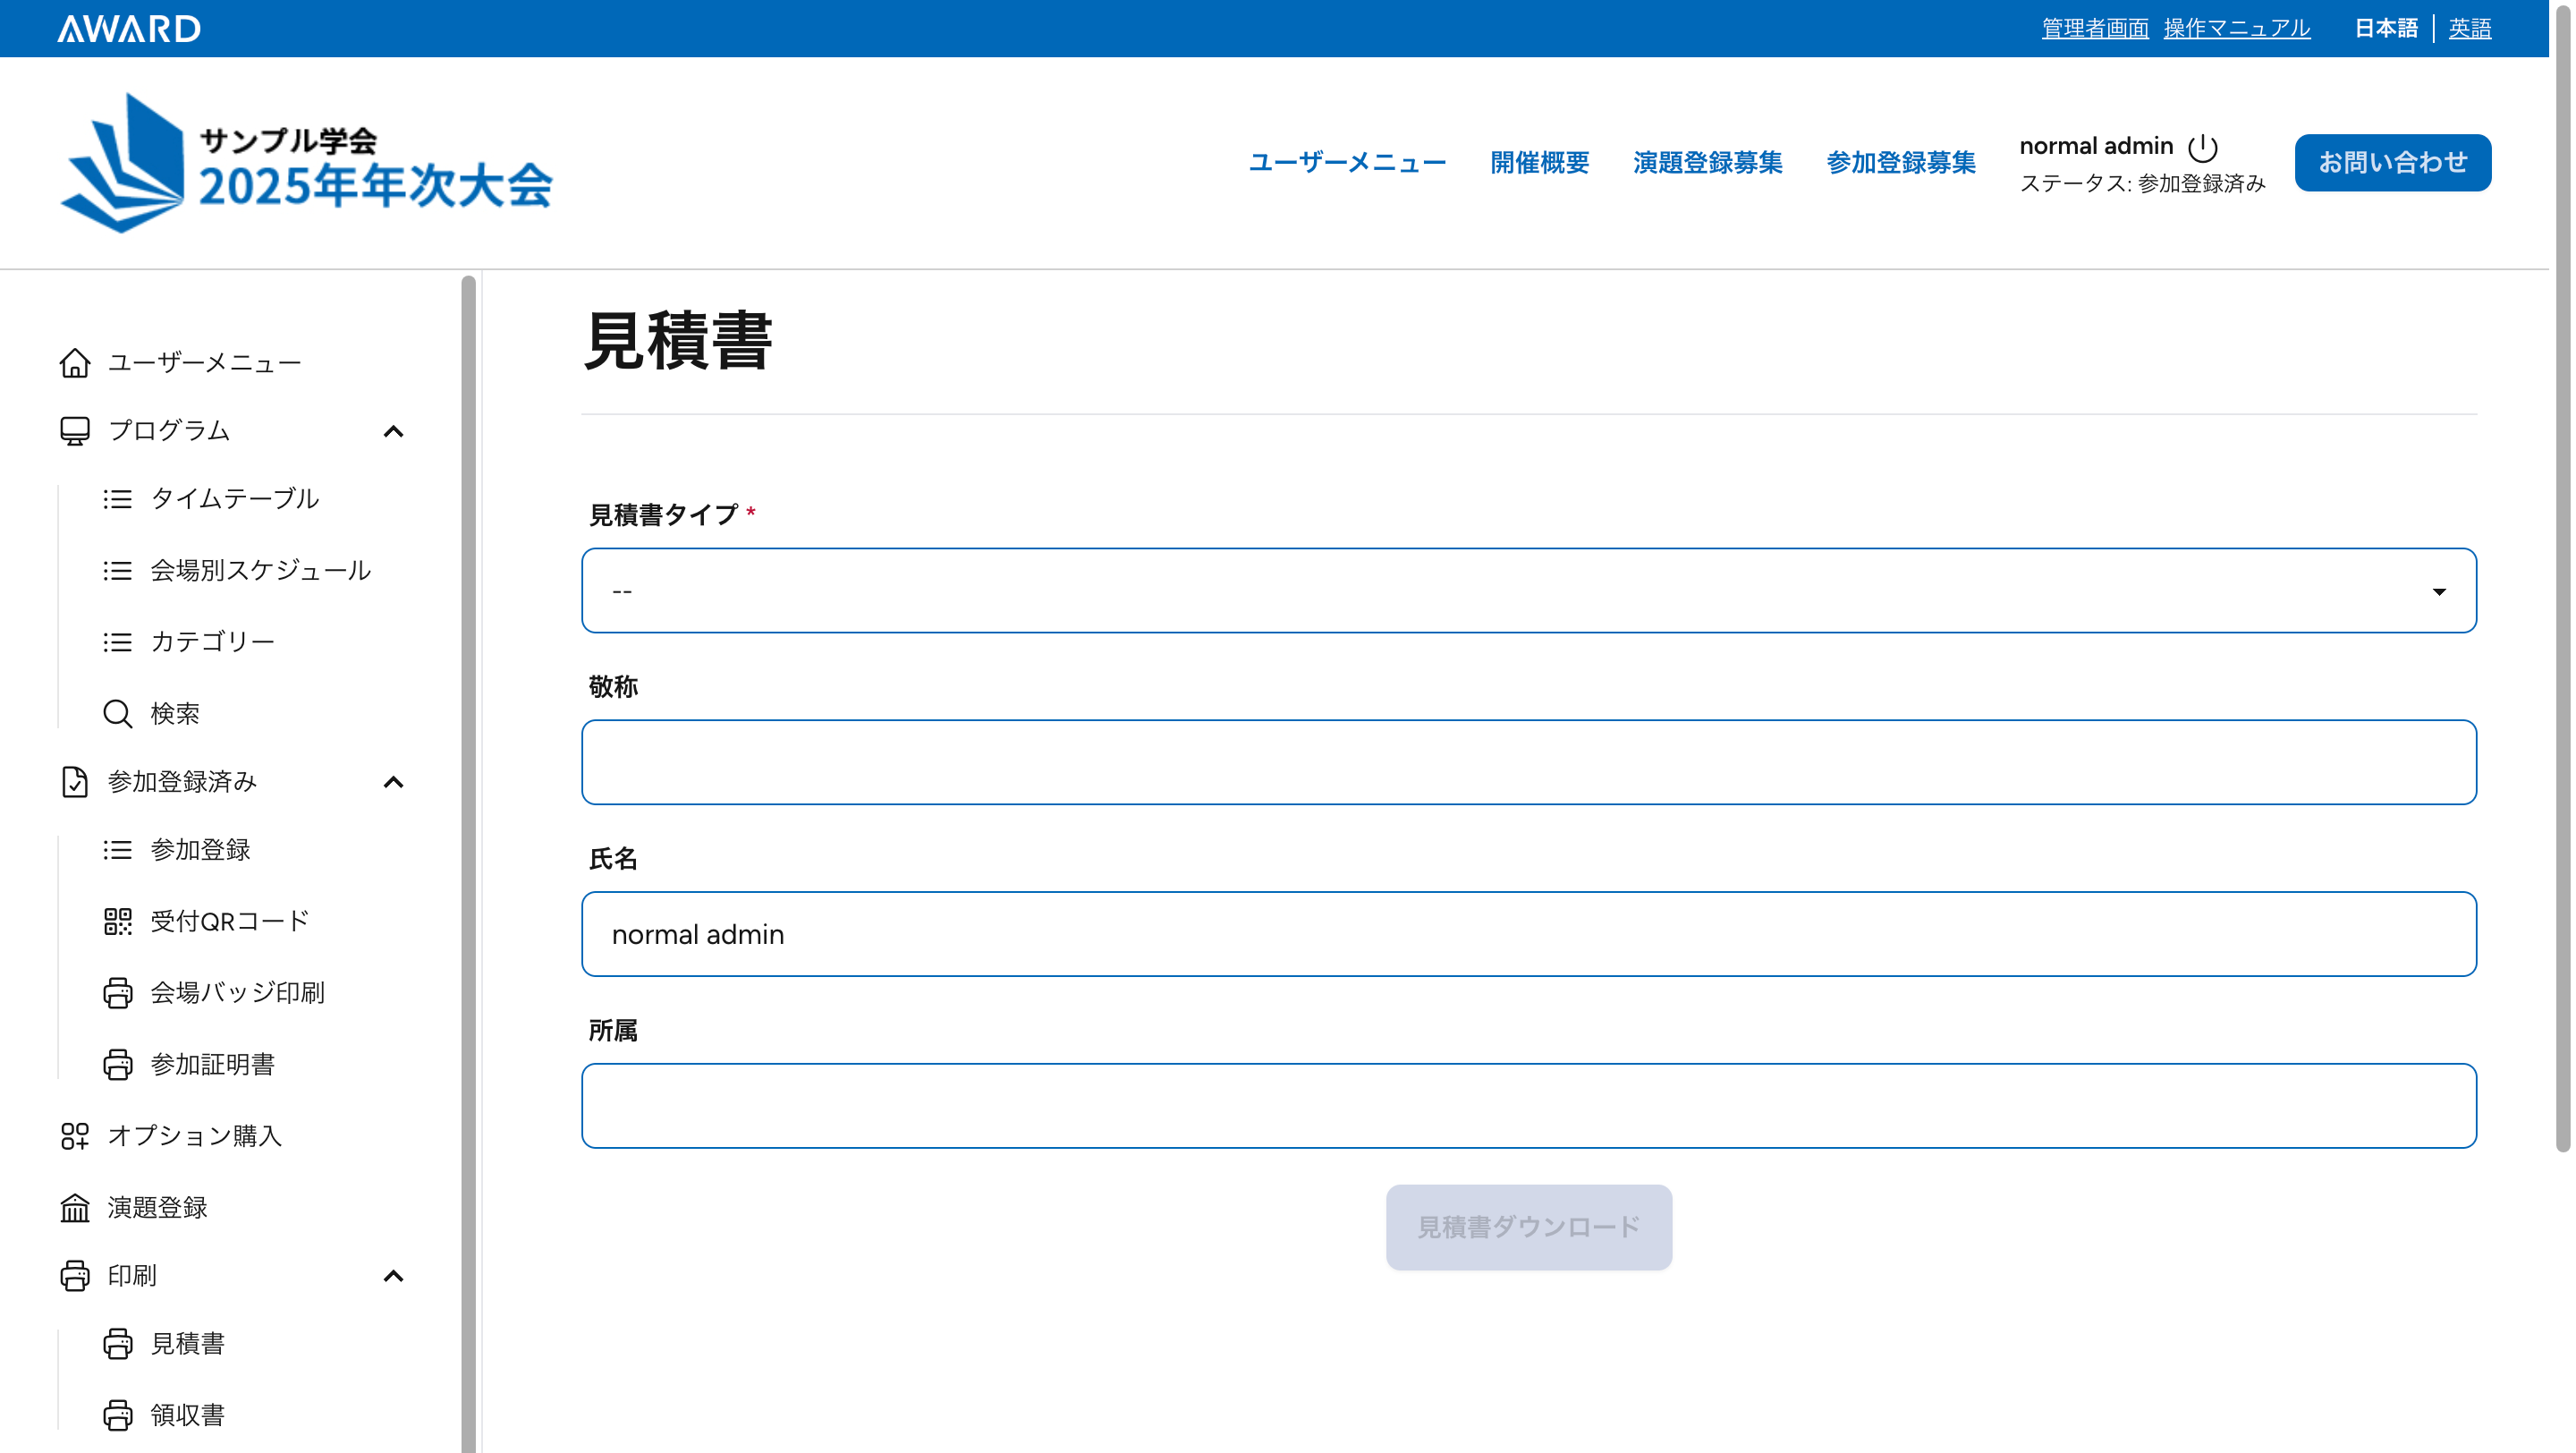
Task: Click printer icon beside 領収書
Action: tap(118, 1416)
